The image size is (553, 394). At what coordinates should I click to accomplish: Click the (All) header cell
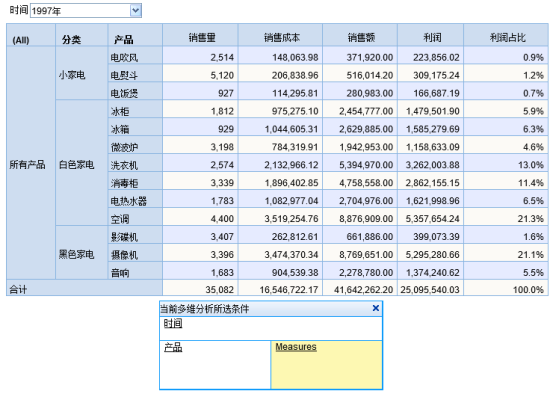31,35
